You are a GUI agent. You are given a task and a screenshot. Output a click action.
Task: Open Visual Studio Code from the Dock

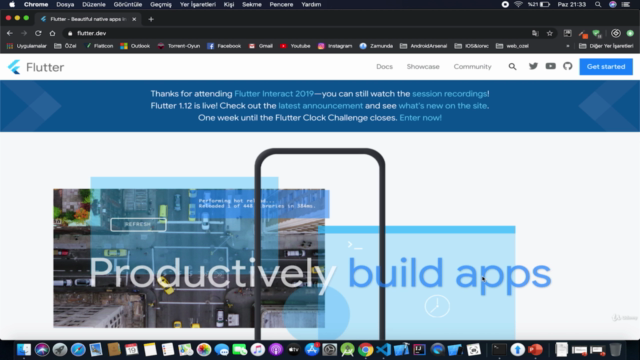[383, 350]
